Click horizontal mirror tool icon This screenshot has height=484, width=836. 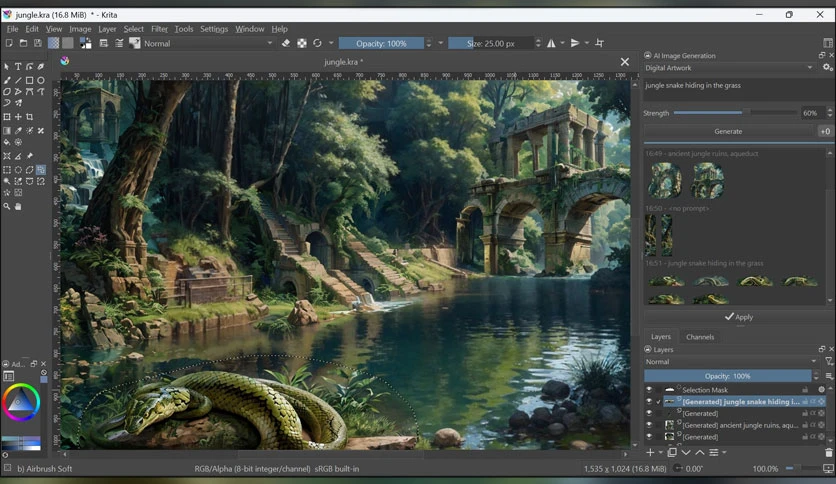click(x=551, y=43)
